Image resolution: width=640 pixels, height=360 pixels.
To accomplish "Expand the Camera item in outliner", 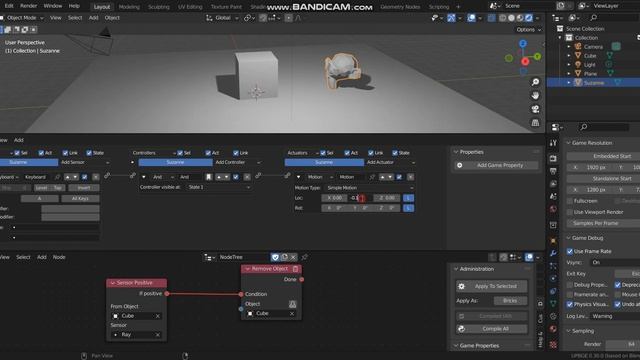I will click(569, 47).
